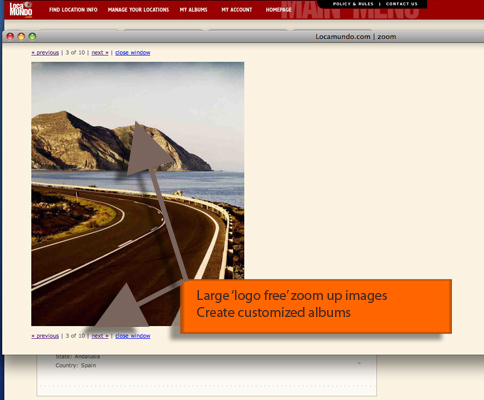The height and width of the screenshot is (400, 484).
Task: Open the My Account menu item
Action: coord(237,10)
